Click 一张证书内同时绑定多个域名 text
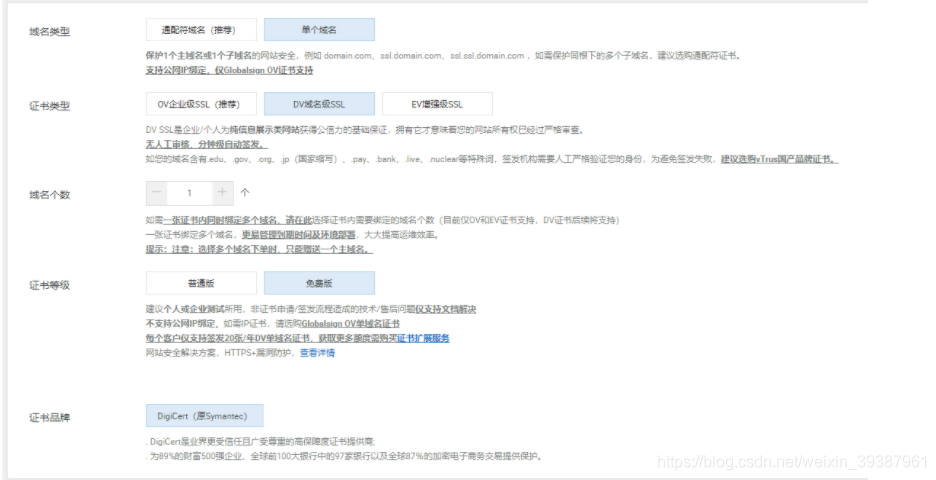This screenshot has height=480, width=936. [x=220, y=220]
